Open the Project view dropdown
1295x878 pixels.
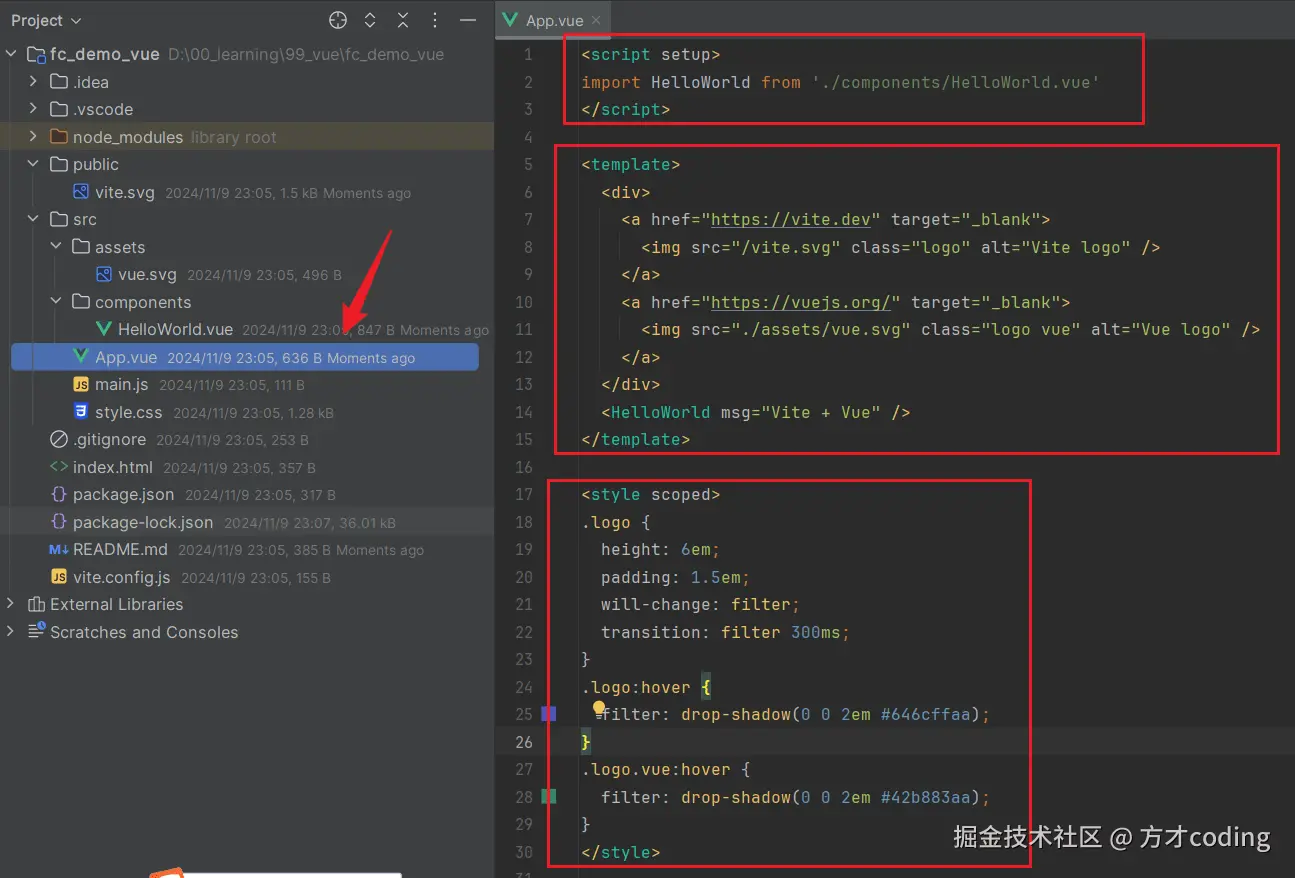[47, 20]
